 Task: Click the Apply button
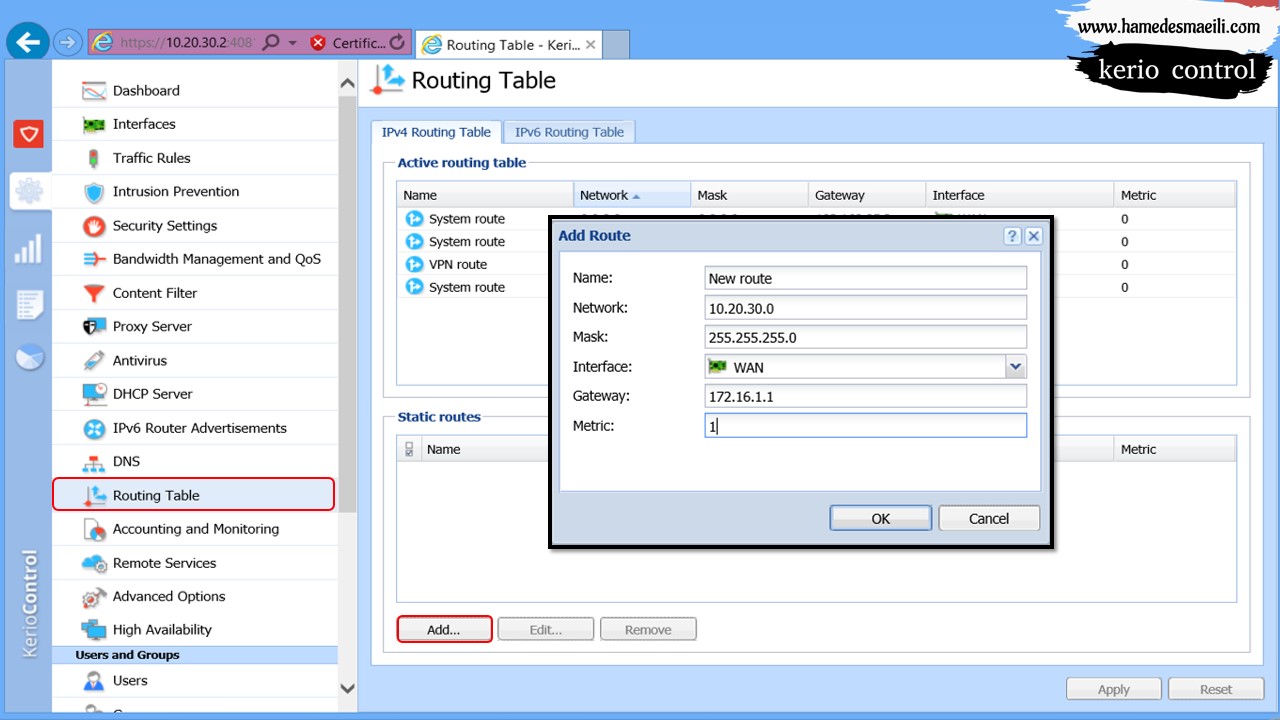pos(1114,689)
